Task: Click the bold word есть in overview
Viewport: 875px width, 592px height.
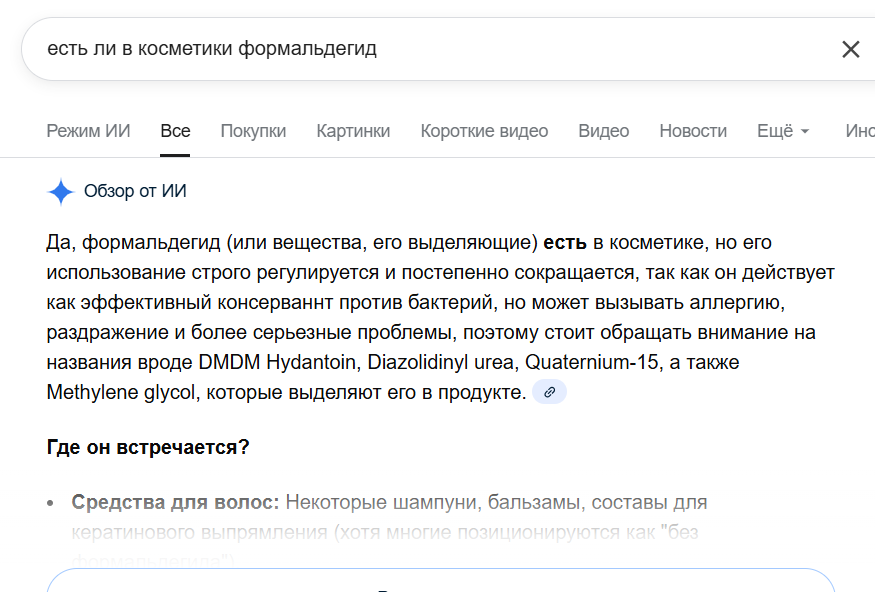Action: [565, 243]
